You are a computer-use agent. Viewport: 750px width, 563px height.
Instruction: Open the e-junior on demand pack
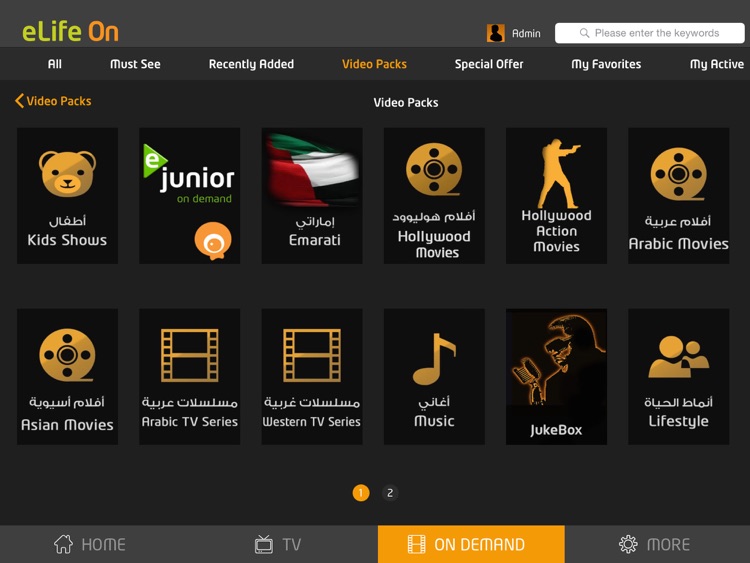tap(189, 196)
